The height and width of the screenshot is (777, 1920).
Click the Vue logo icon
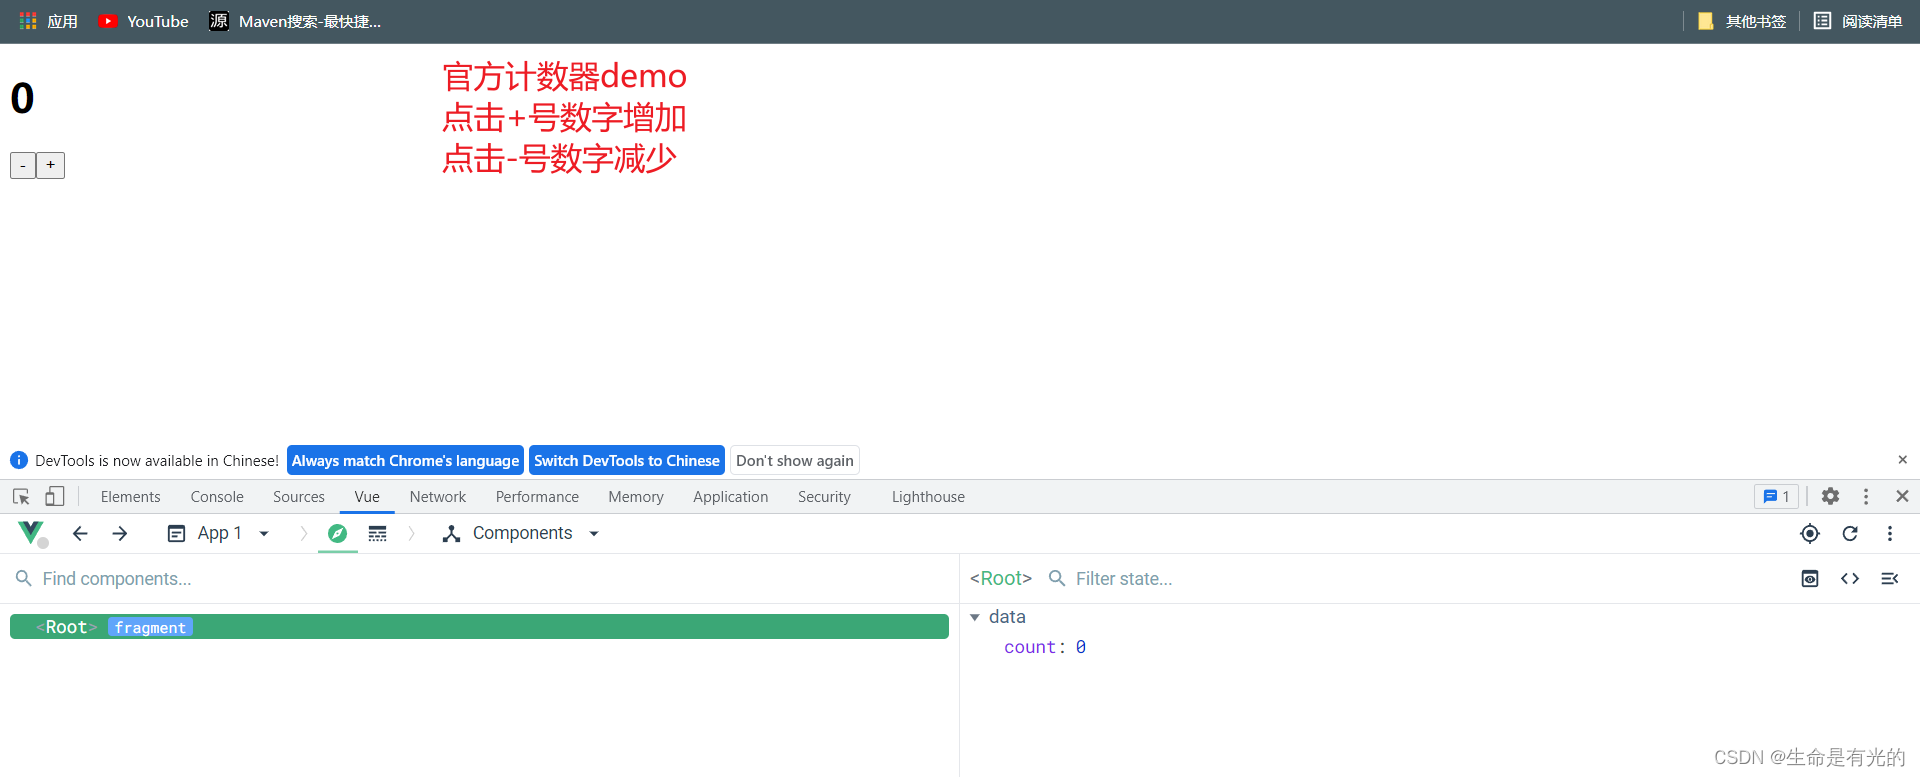click(32, 533)
